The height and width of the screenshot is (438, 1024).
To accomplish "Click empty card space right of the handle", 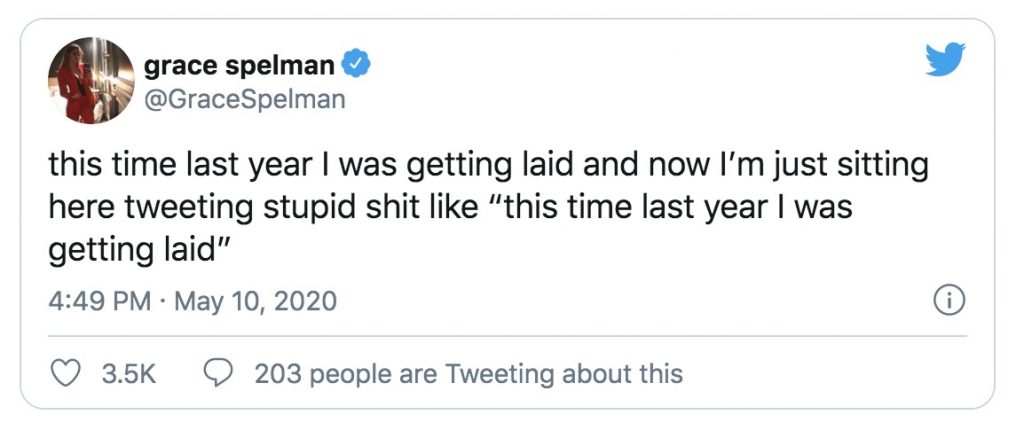I will 600,98.
